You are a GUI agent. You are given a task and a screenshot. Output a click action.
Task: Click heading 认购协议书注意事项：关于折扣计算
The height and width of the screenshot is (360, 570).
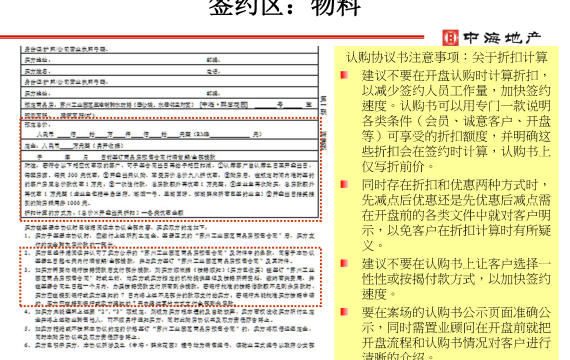point(446,57)
